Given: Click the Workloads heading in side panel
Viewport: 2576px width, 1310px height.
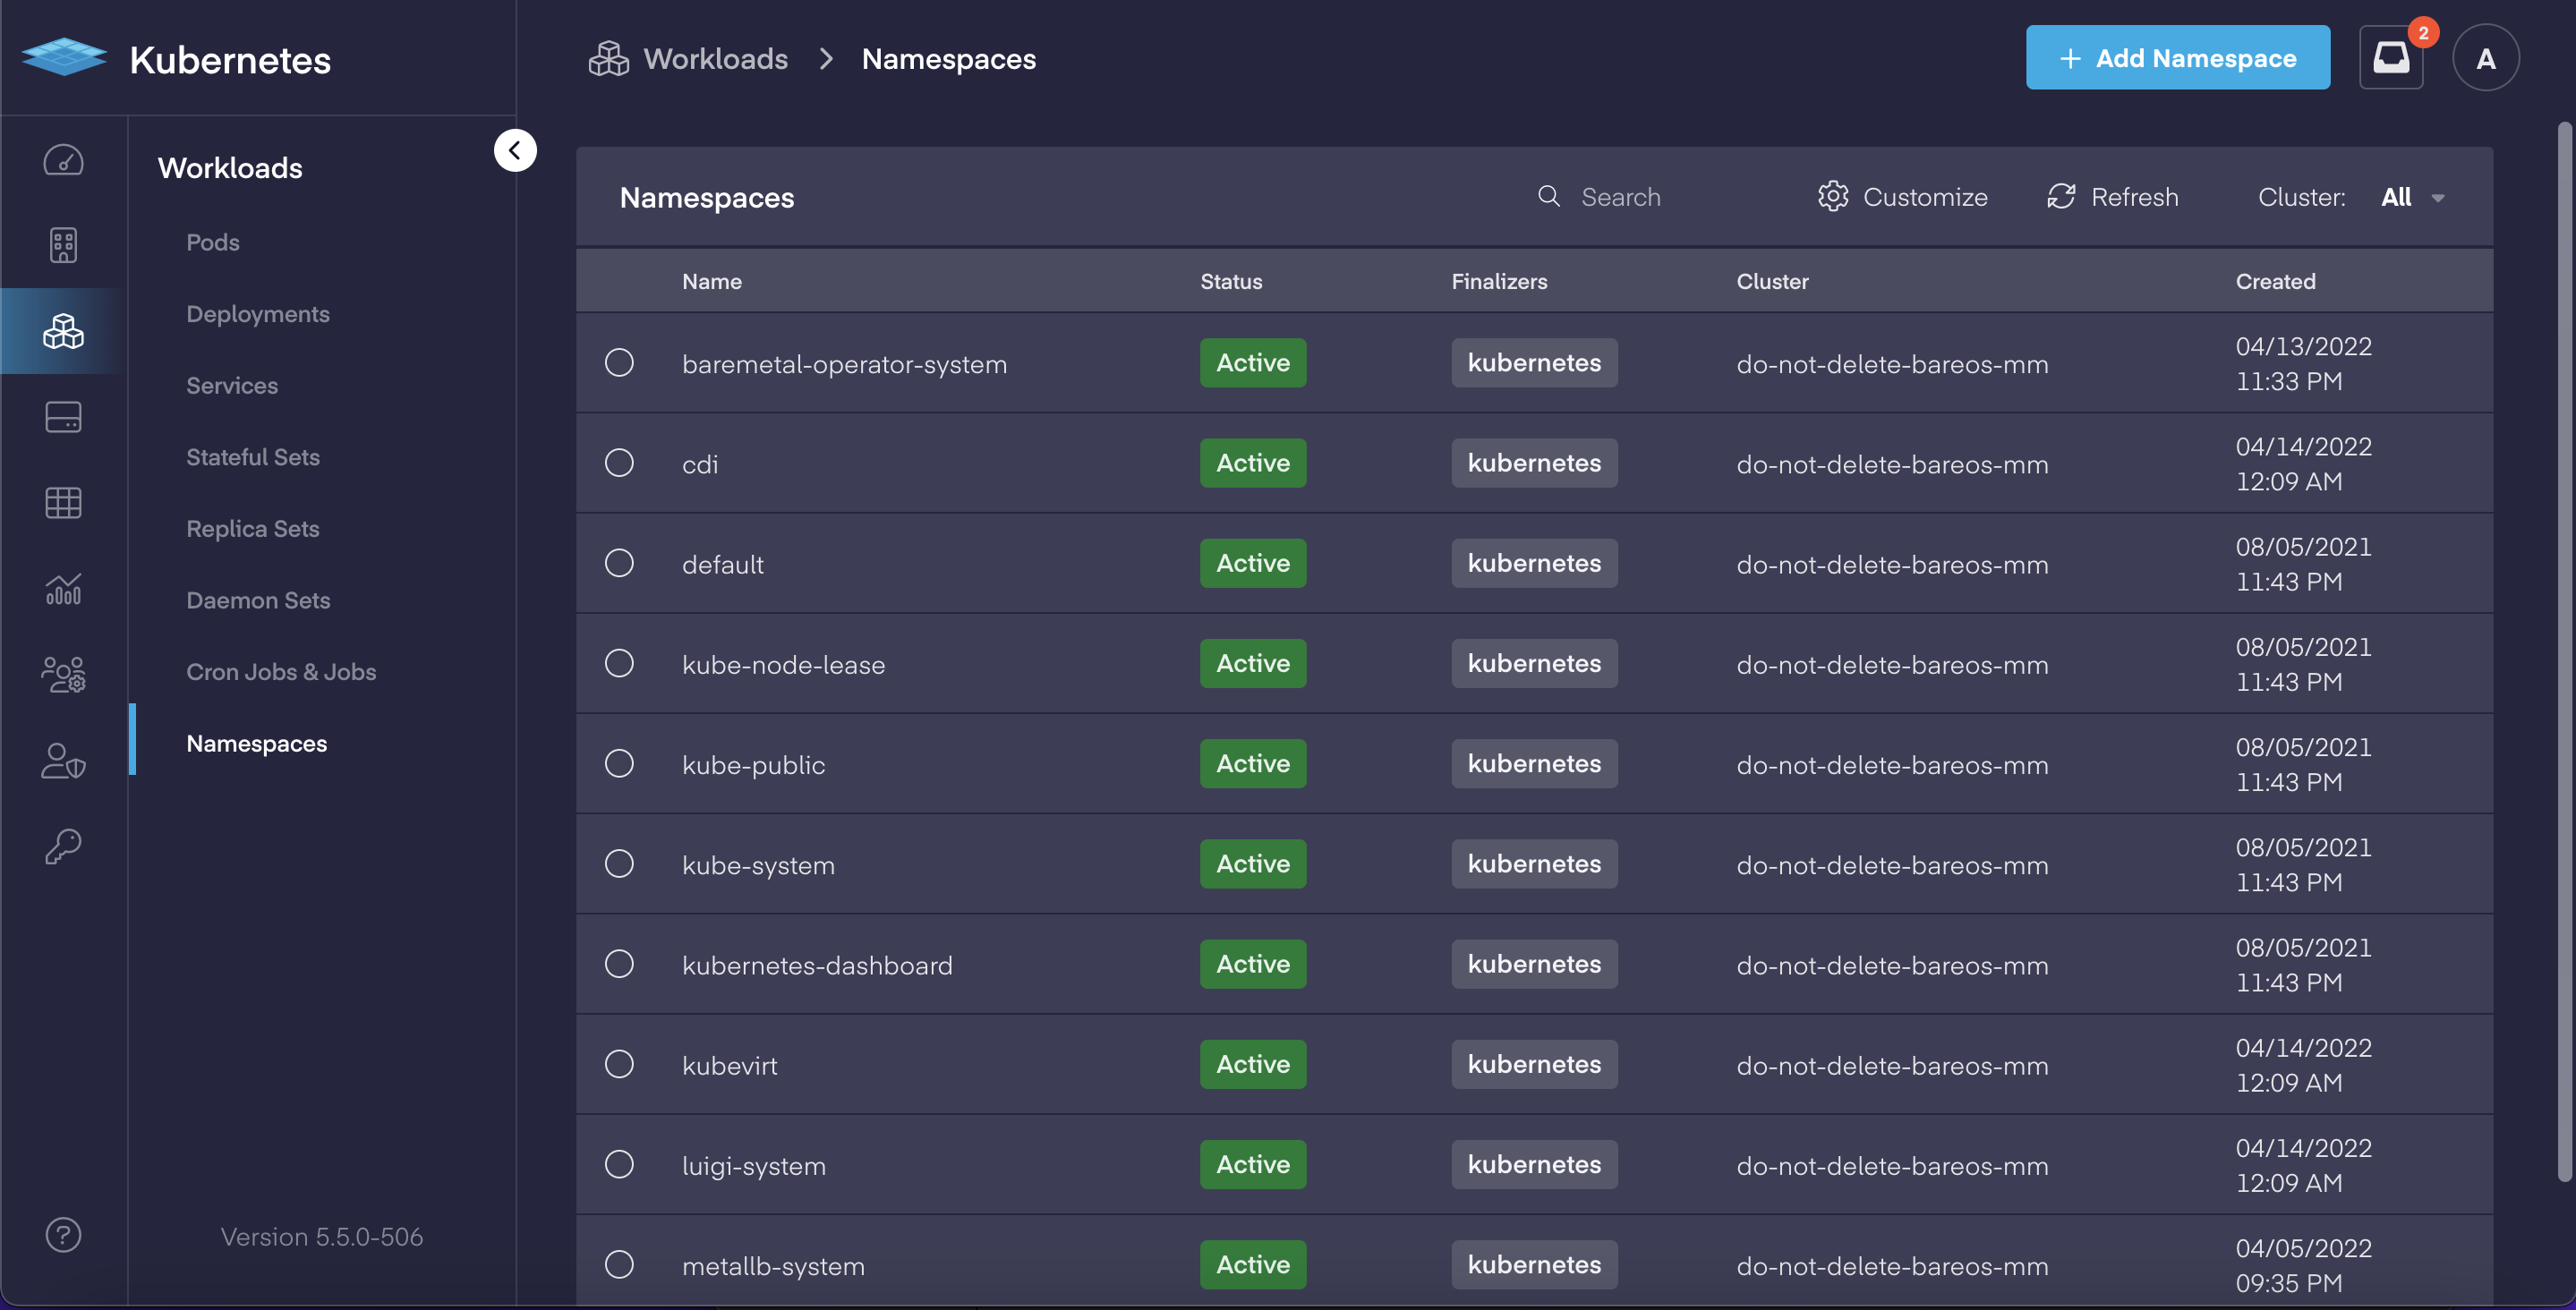Looking at the screenshot, I should (230, 167).
